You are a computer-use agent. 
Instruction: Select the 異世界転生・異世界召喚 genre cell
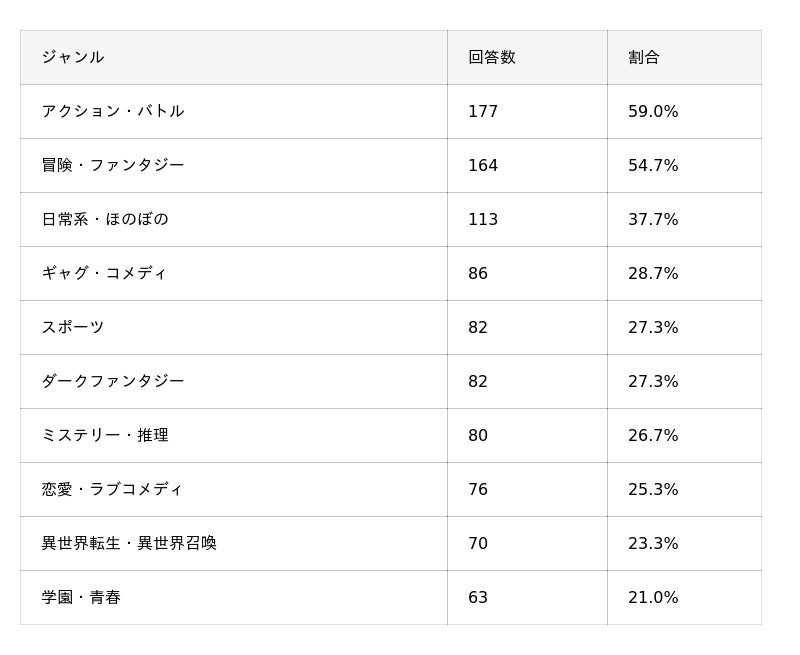click(129, 543)
